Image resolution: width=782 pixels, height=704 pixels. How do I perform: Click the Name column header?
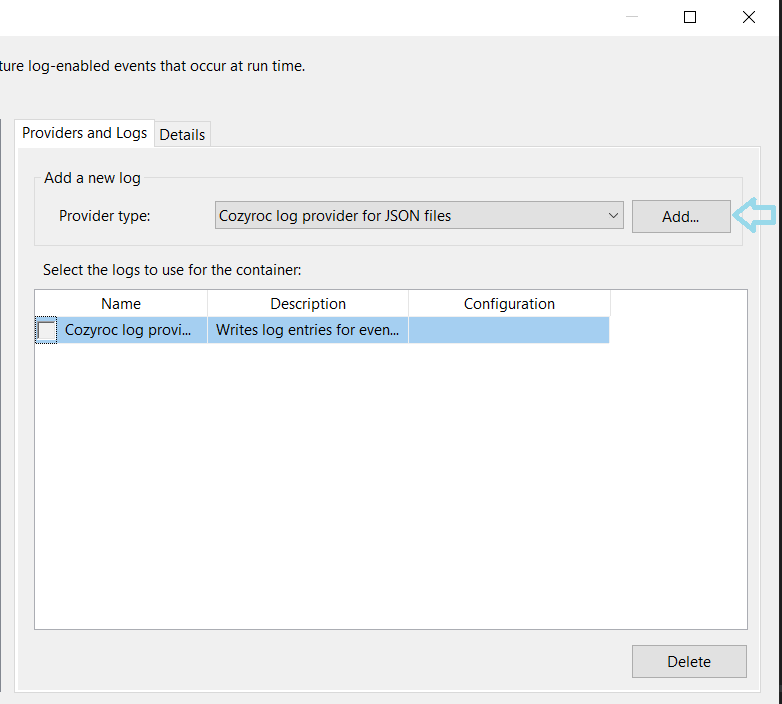click(121, 304)
